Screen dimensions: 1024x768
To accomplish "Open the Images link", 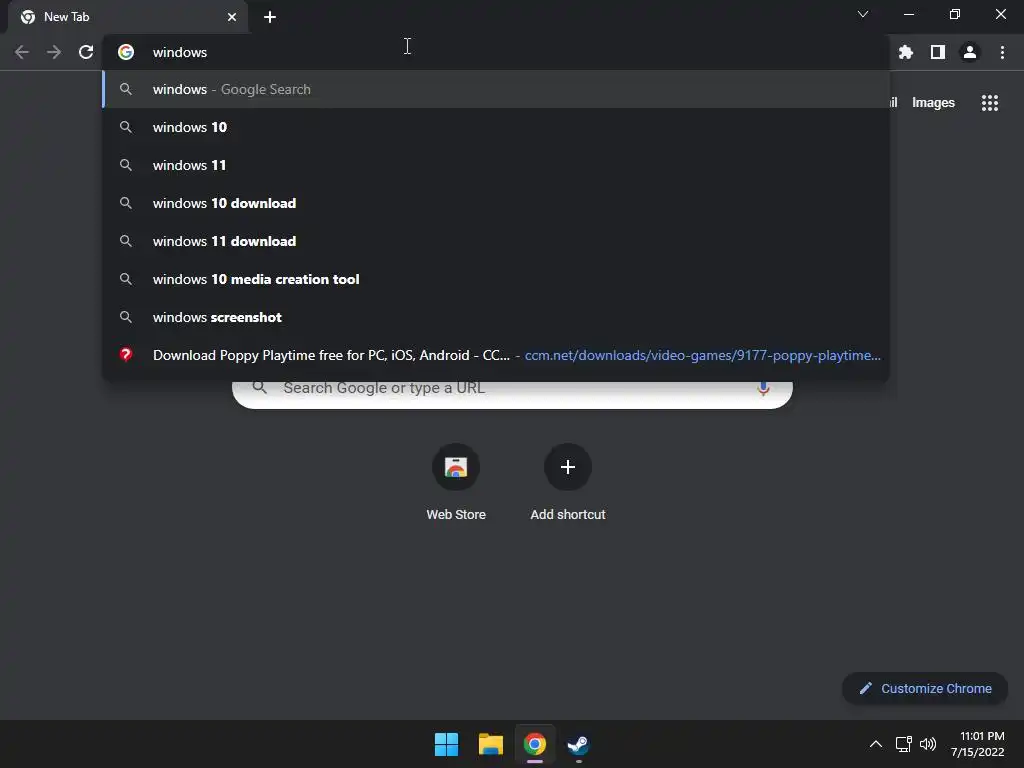I will click(933, 103).
